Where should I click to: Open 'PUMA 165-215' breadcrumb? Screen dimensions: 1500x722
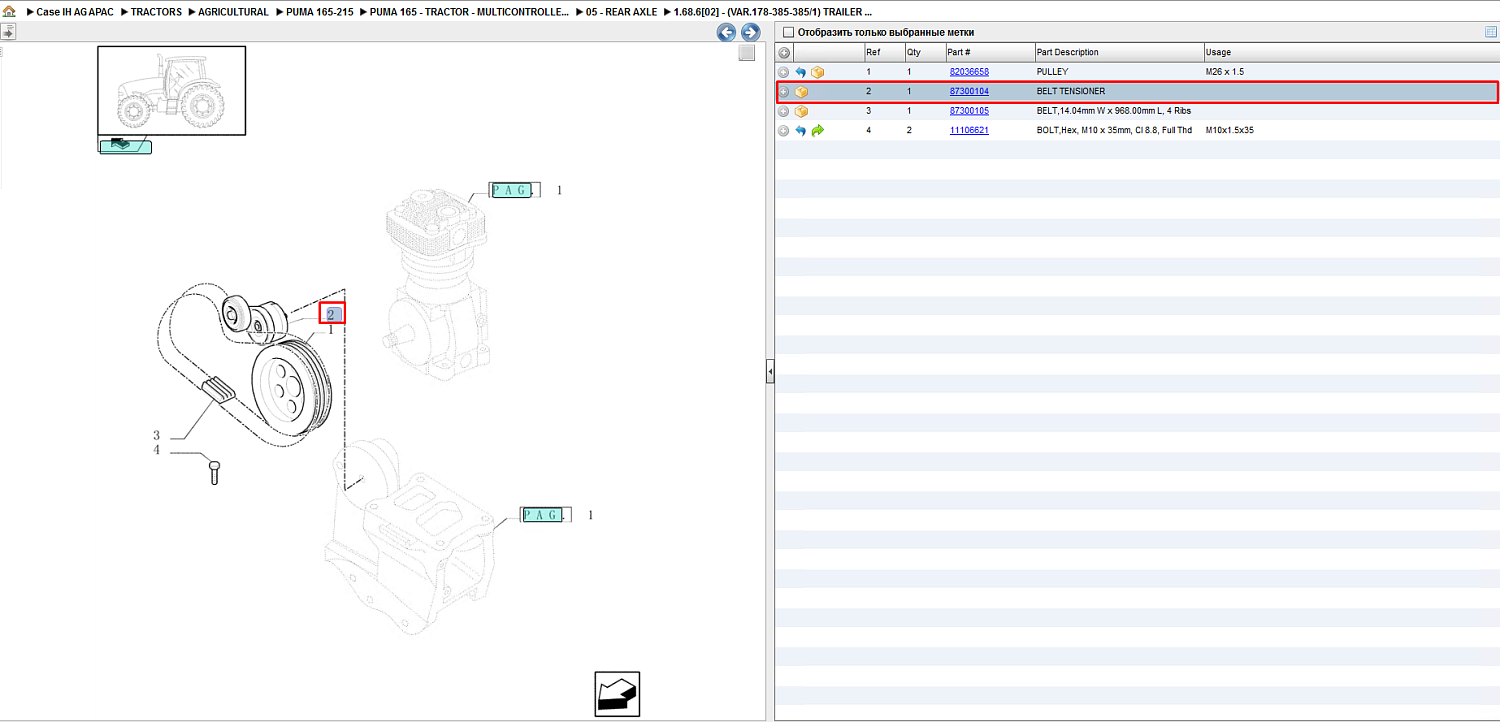coord(319,12)
